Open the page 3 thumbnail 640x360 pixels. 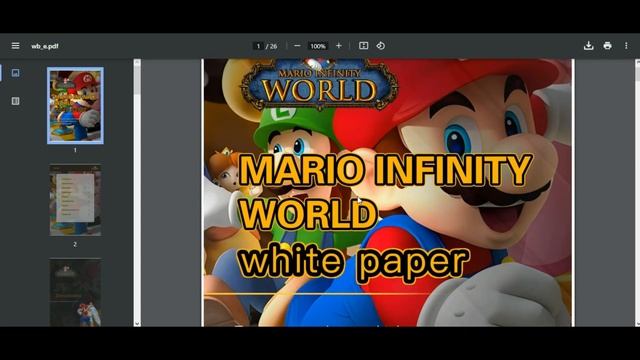(76, 292)
